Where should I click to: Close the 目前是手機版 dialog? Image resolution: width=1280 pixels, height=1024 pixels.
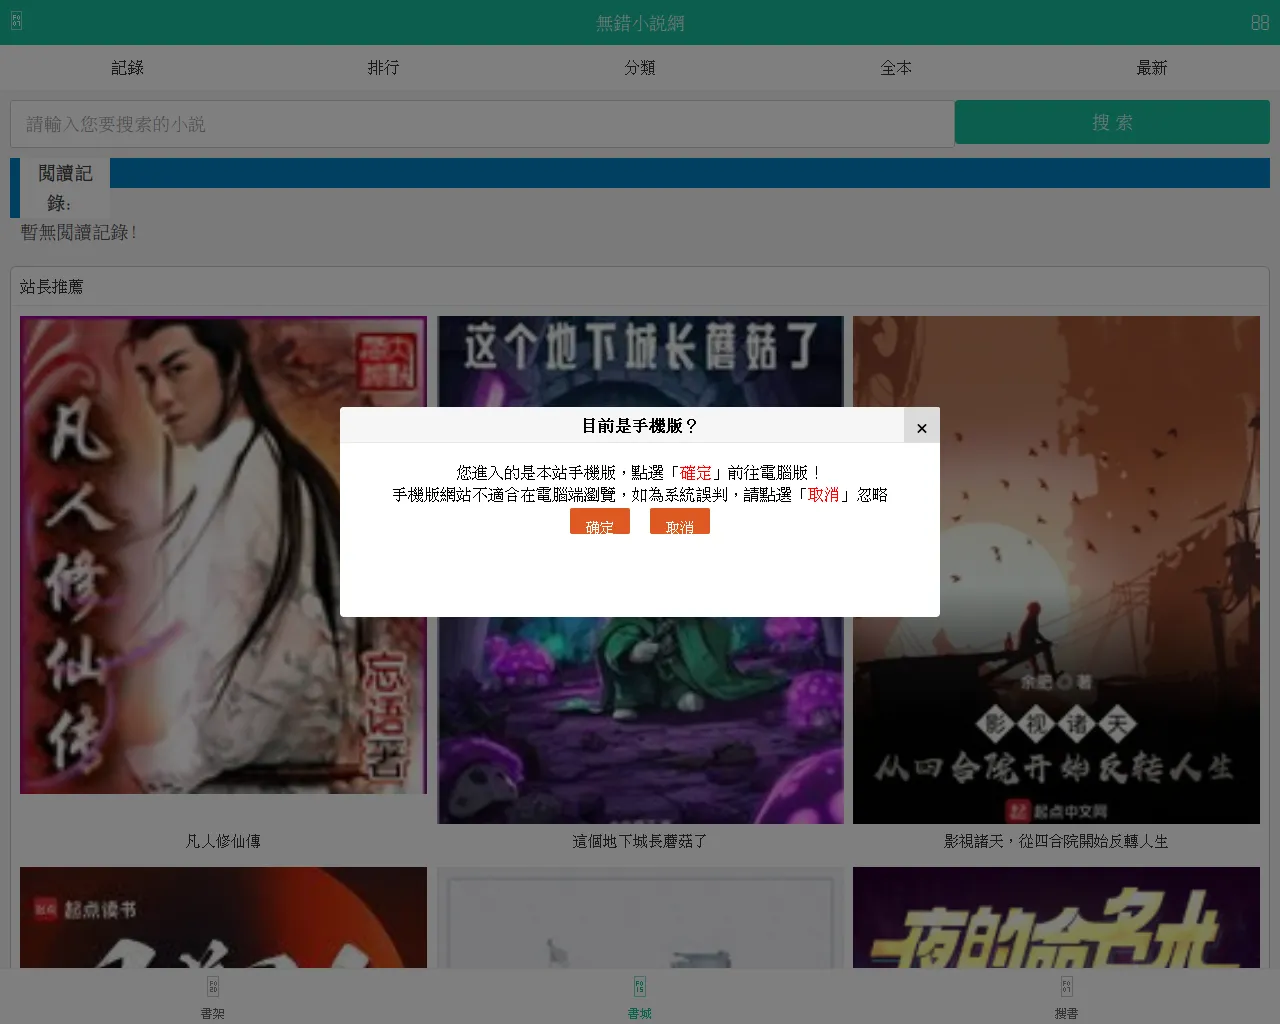[921, 427]
